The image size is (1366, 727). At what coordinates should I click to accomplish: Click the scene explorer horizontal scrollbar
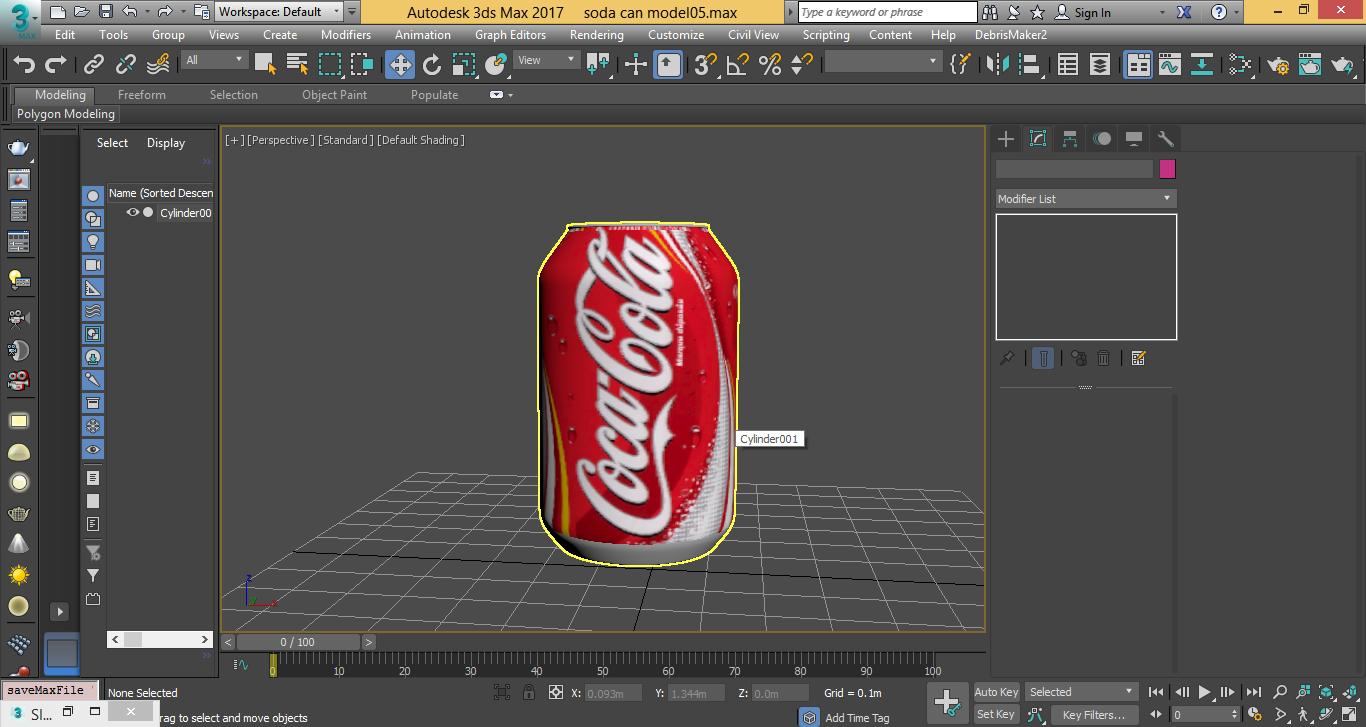click(x=160, y=639)
